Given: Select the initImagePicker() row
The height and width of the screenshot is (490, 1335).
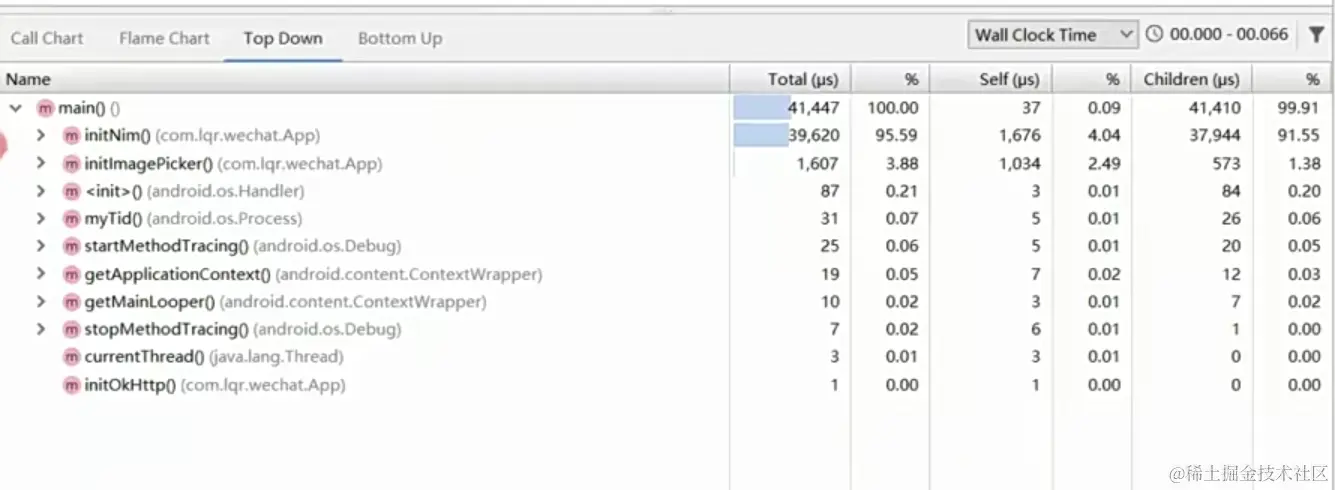Looking at the screenshot, I should point(667,163).
